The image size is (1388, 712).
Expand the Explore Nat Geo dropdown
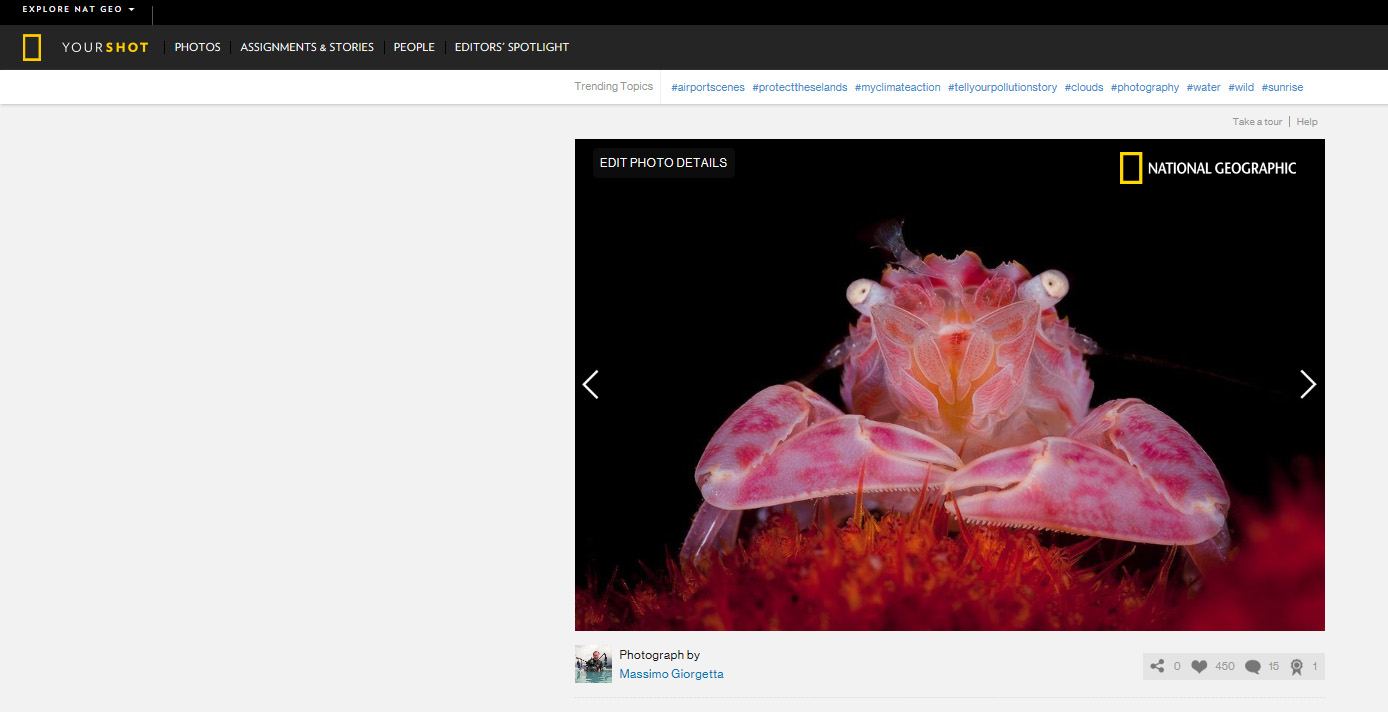78,9
